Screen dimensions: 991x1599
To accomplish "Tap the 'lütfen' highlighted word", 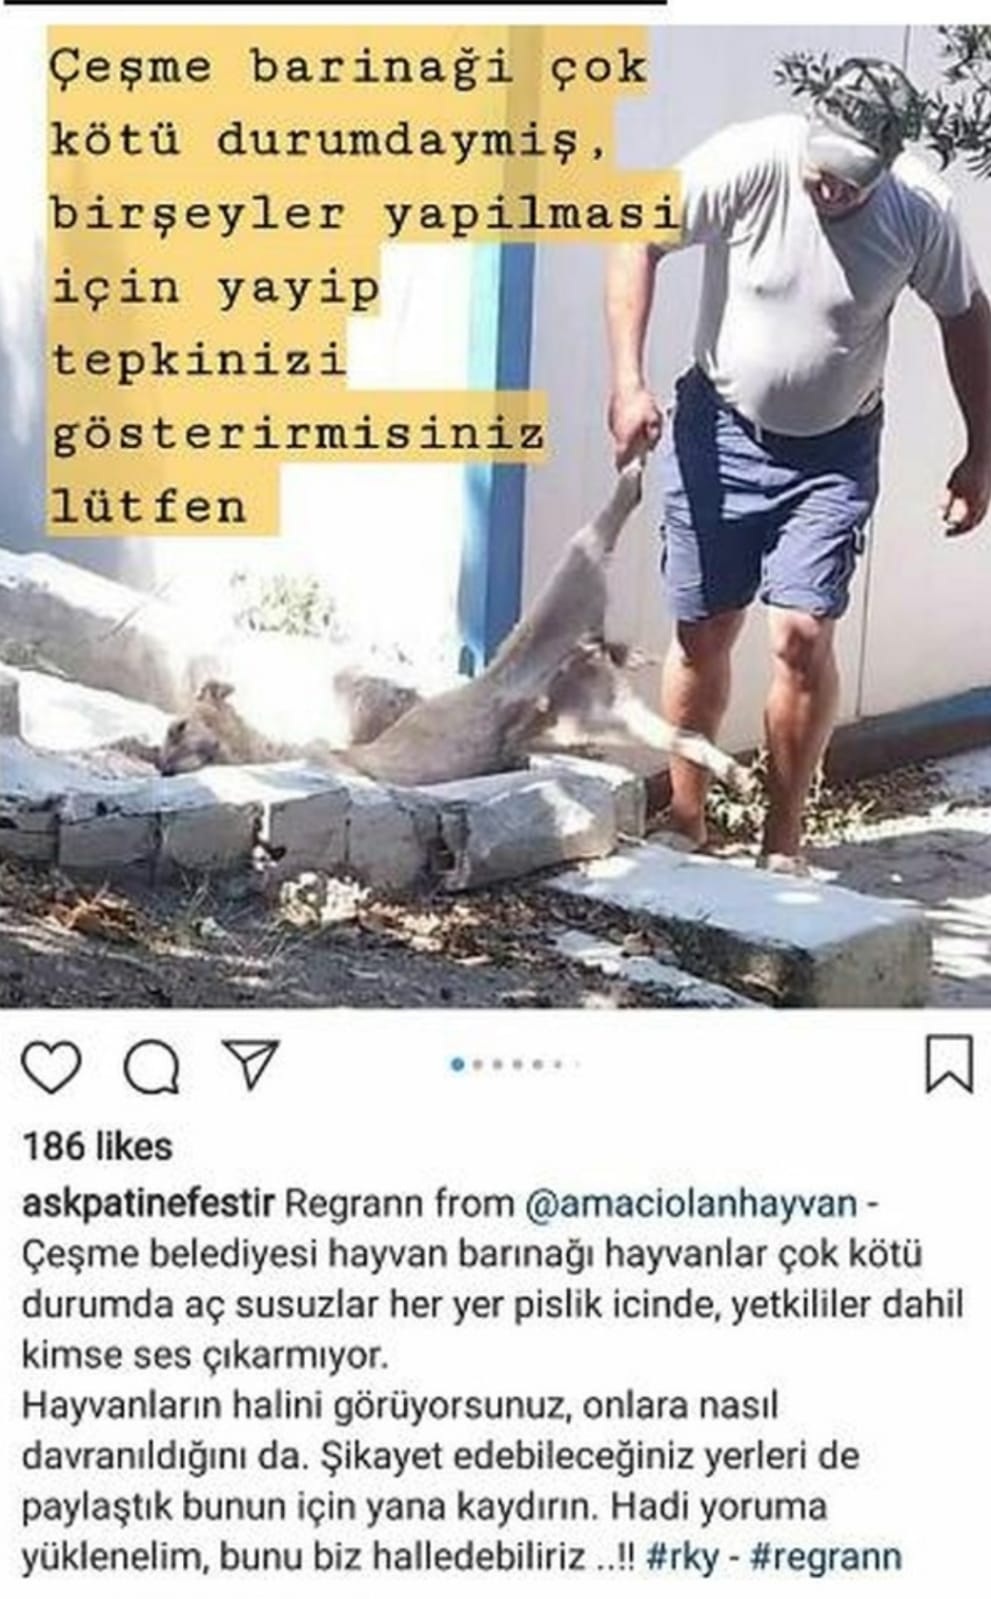I will point(149,507).
